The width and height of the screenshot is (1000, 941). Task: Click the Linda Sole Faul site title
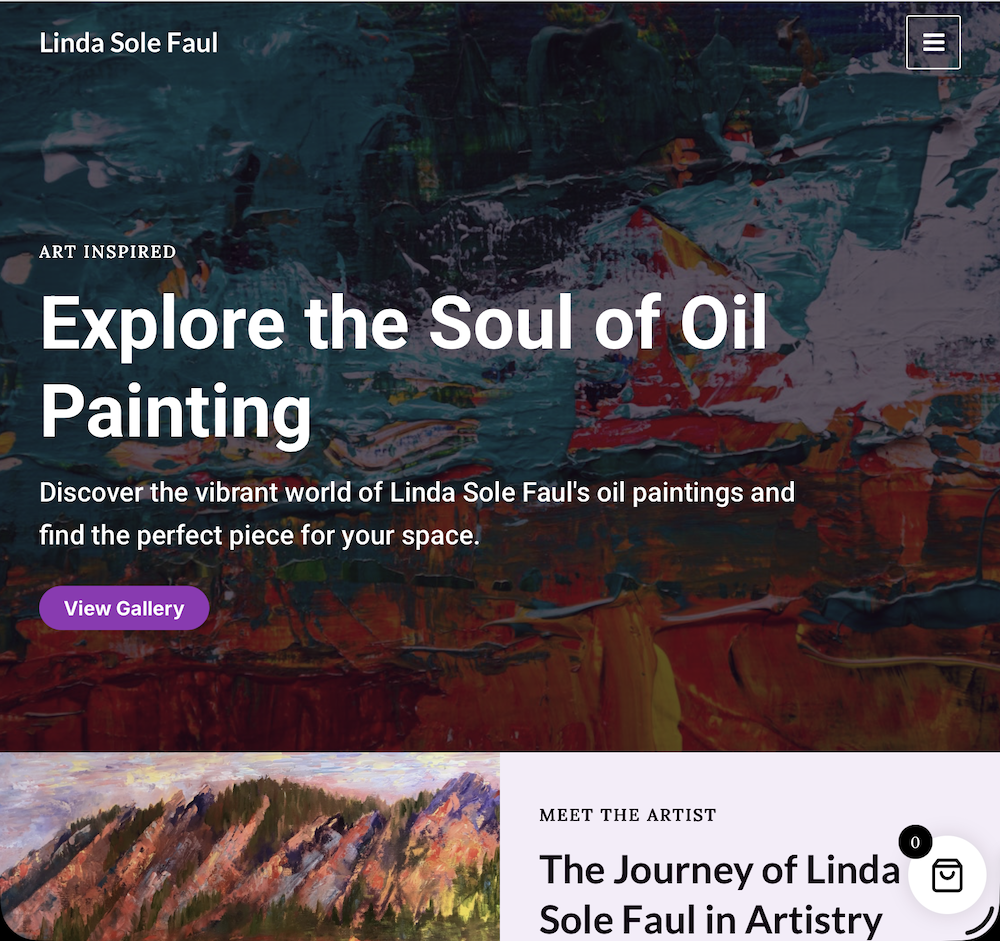point(129,43)
